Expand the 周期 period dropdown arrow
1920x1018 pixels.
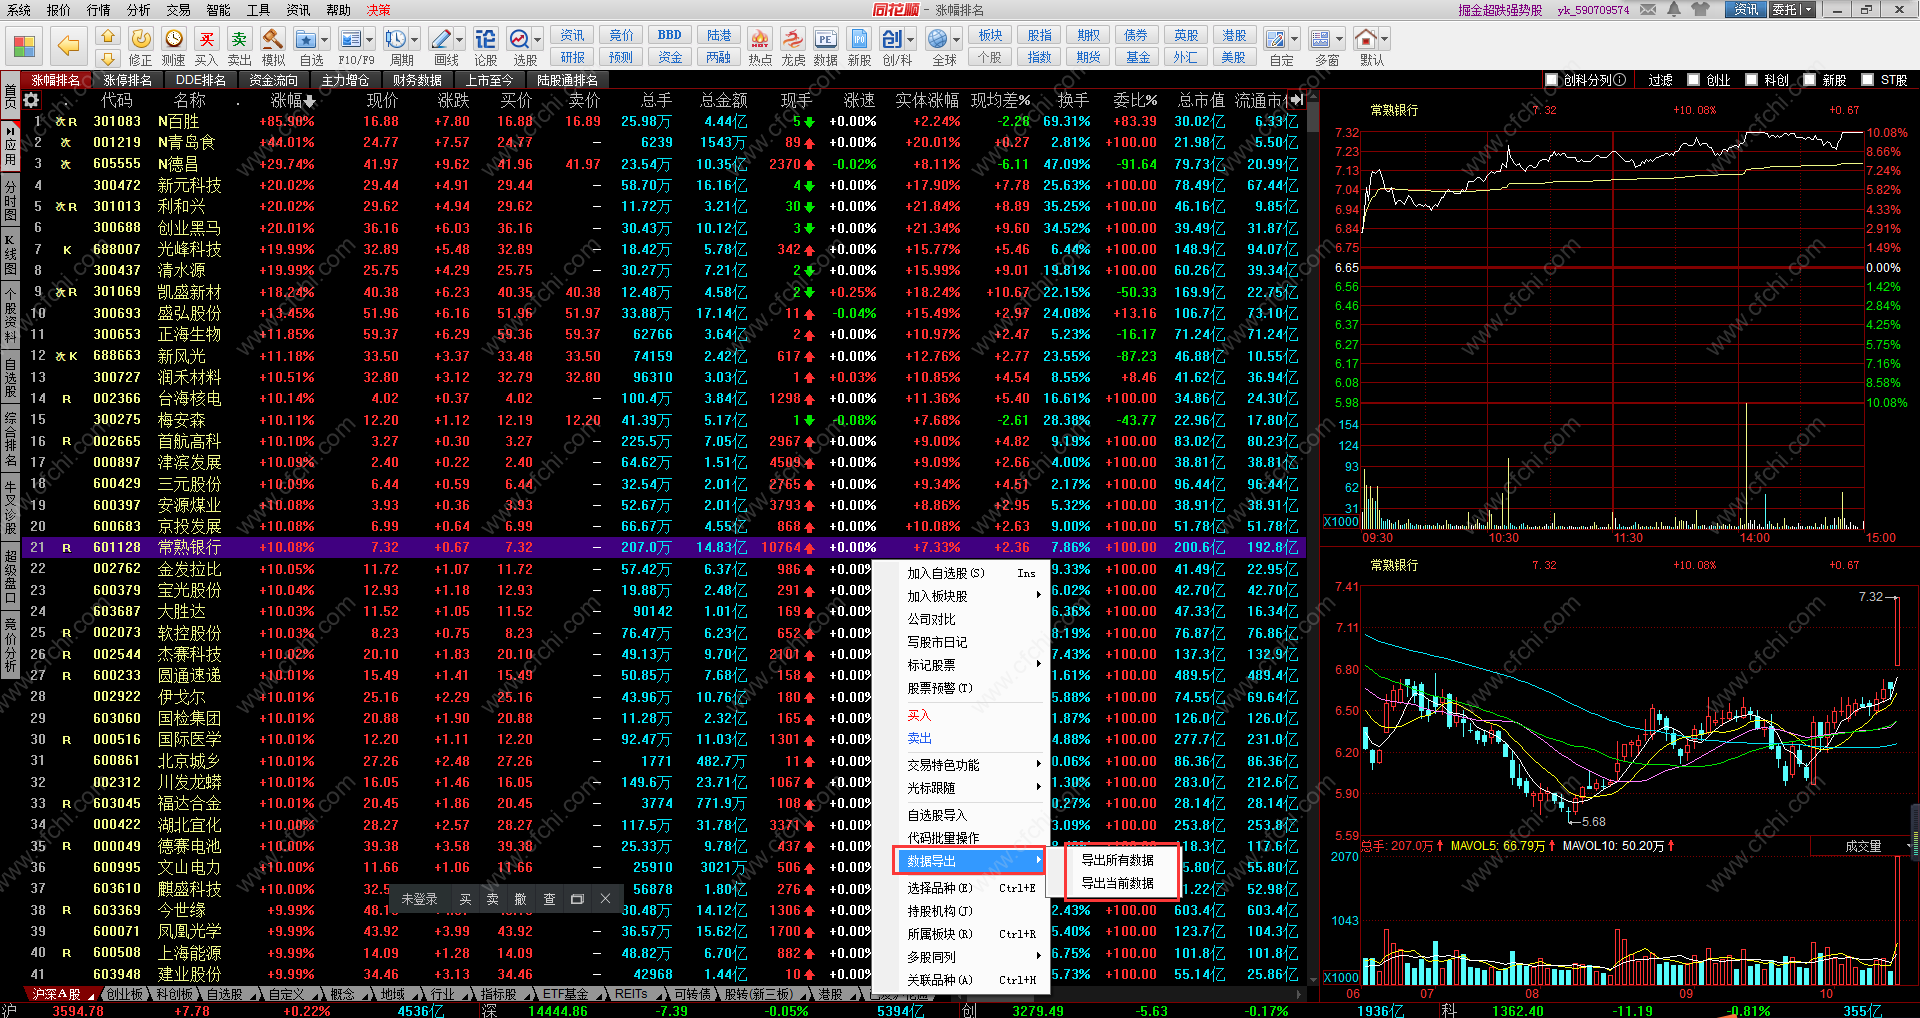[415, 40]
